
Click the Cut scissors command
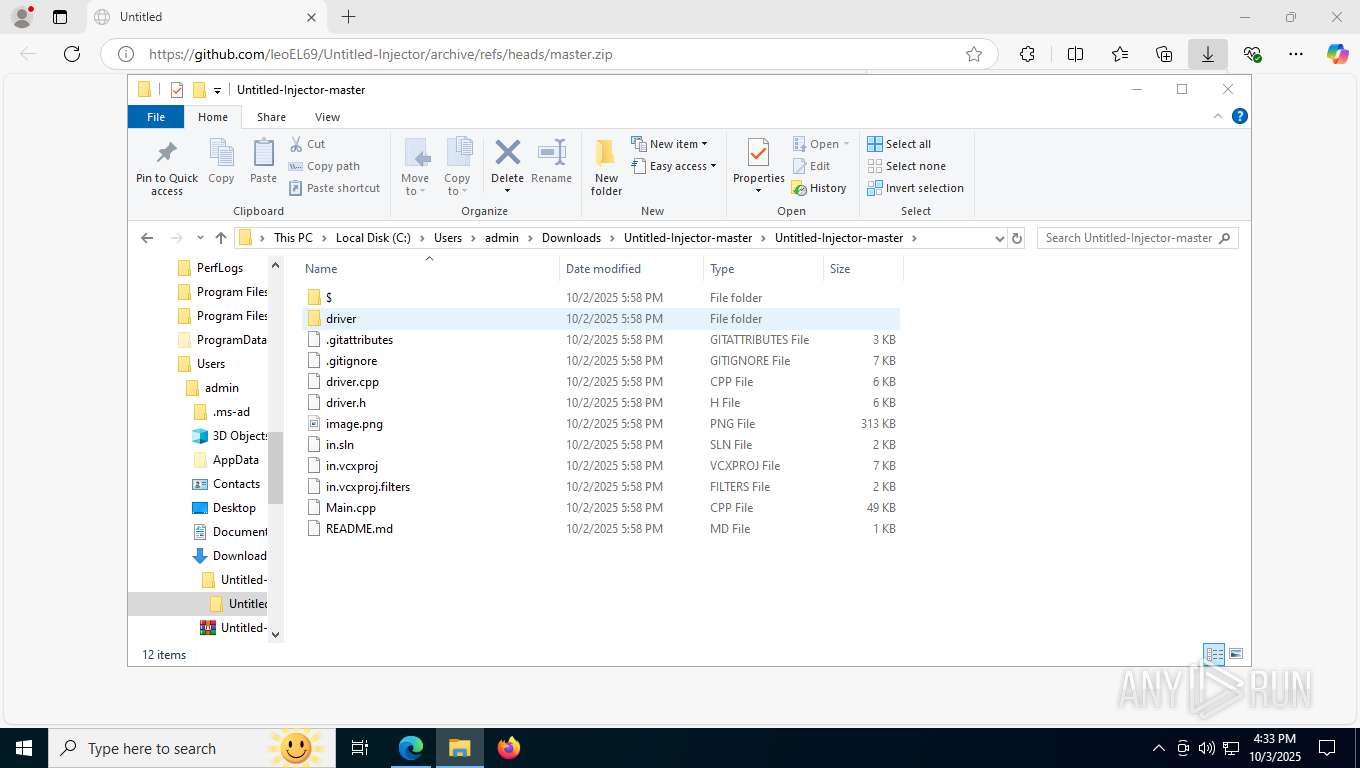point(307,144)
